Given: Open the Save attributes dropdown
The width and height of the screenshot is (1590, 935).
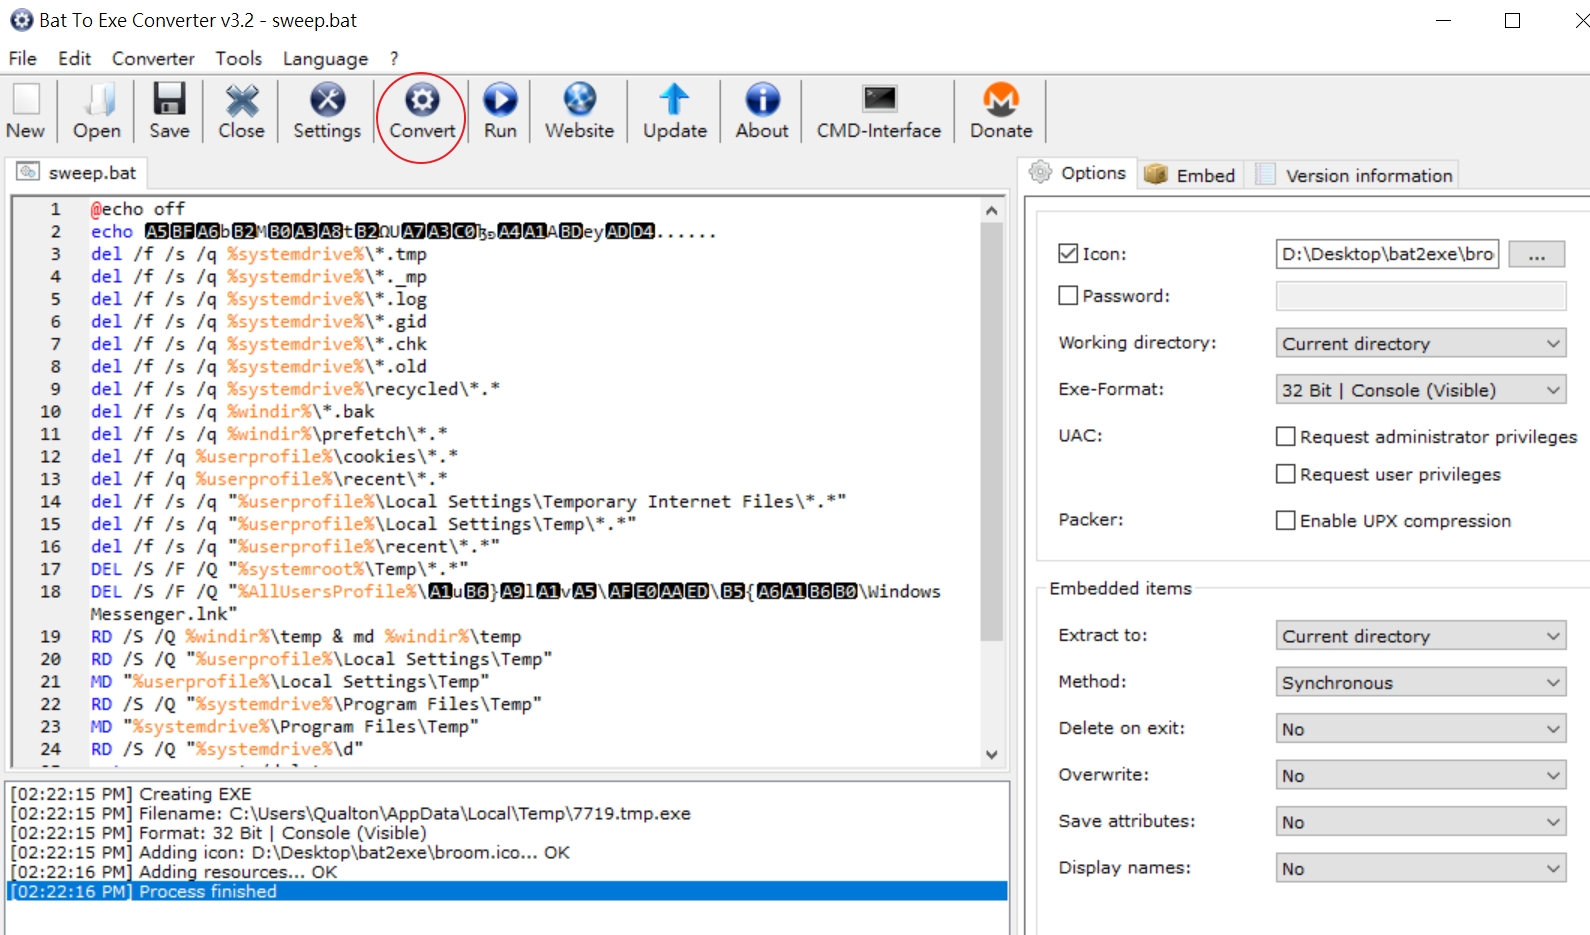Looking at the screenshot, I should point(1421,822).
